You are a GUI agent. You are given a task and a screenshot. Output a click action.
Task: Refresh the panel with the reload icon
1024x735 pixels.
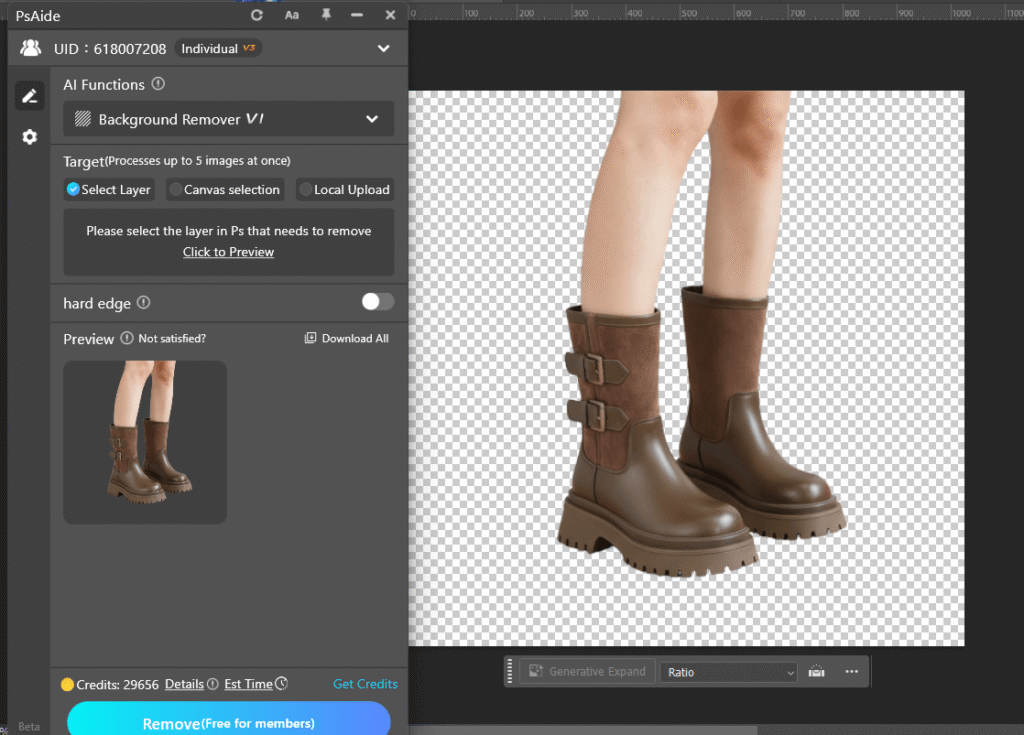click(x=257, y=15)
